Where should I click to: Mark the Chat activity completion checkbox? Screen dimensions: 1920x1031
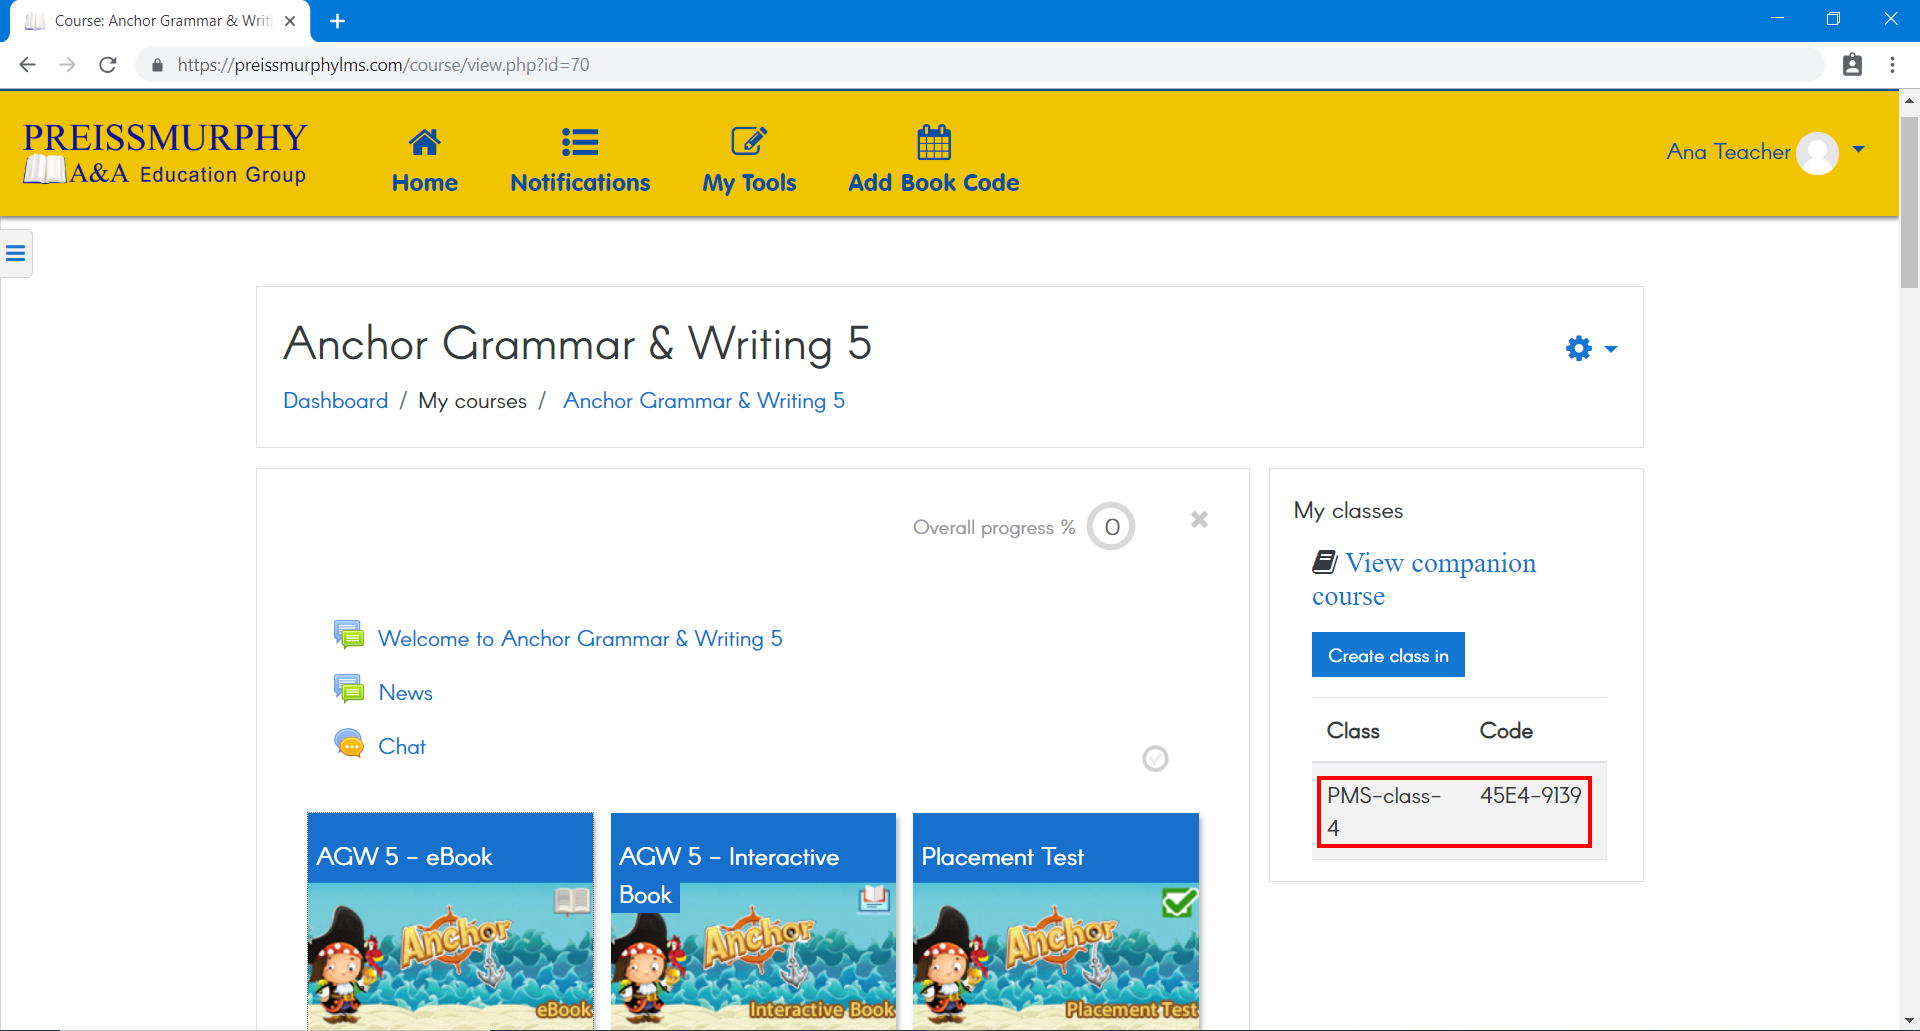(x=1155, y=759)
